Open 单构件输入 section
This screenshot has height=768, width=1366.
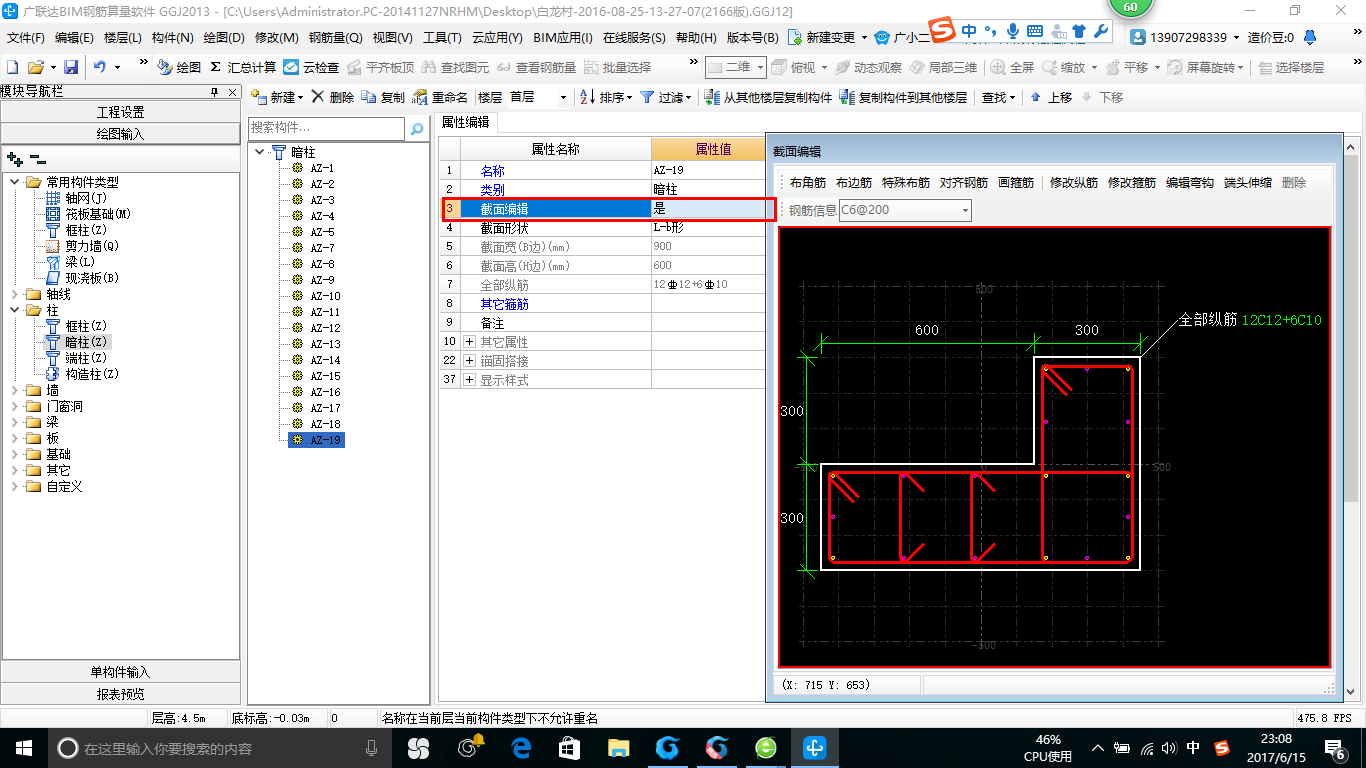[x=120, y=672]
